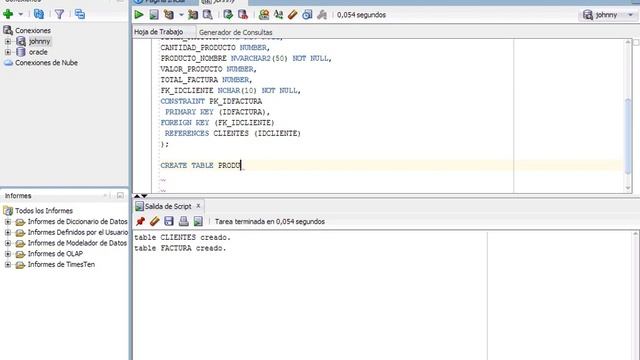This screenshot has height=360, width=640.
Task: Close the Salida de Script tab
Action: point(198,206)
